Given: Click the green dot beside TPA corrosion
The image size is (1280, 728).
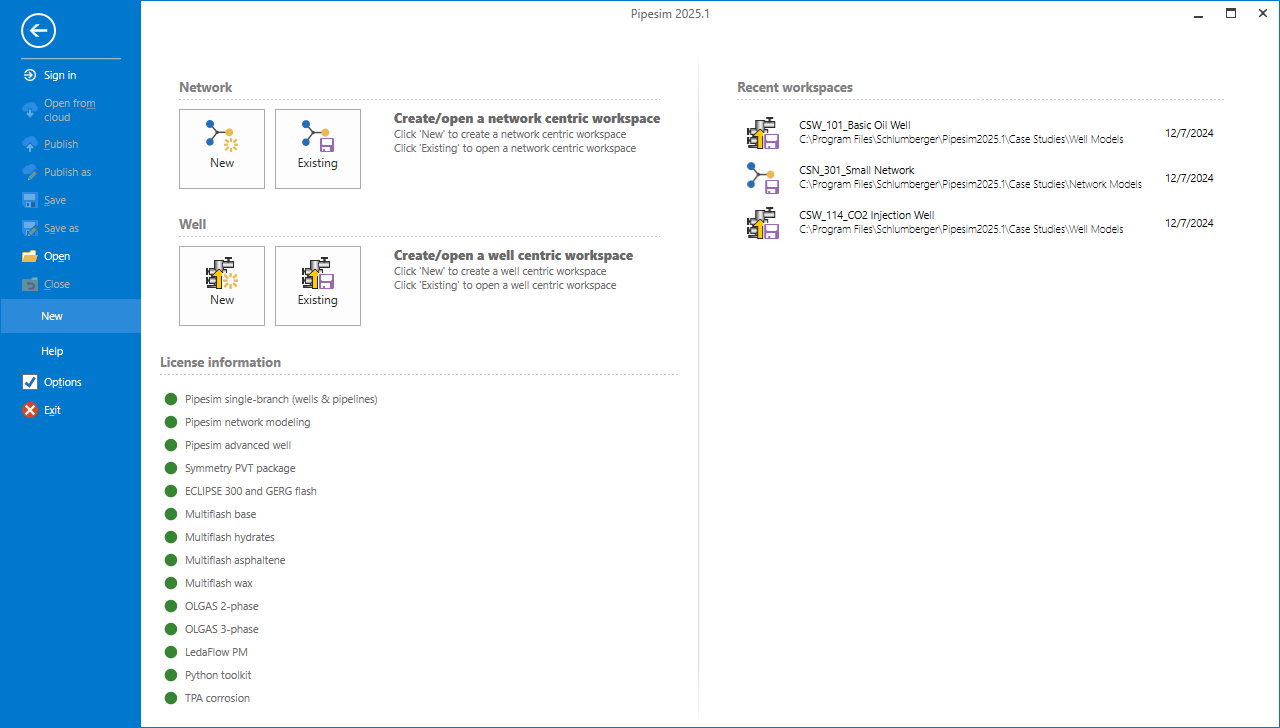Looking at the screenshot, I should pos(171,698).
